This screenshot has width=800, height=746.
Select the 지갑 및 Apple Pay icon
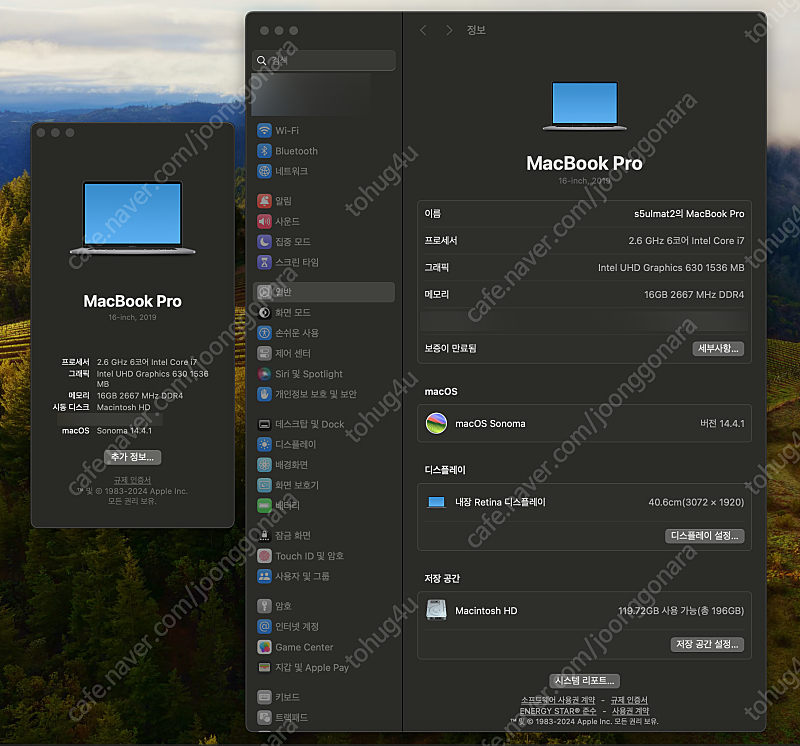pyautogui.click(x=264, y=667)
